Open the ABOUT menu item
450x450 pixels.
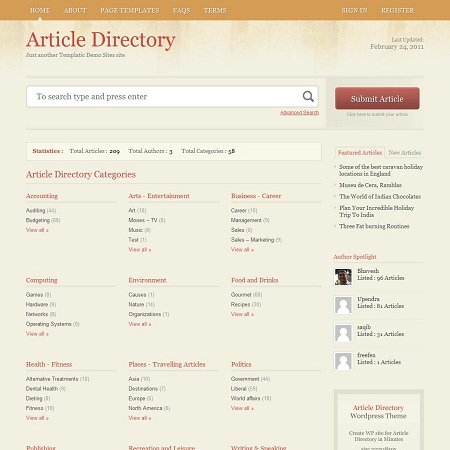pyautogui.click(x=75, y=10)
